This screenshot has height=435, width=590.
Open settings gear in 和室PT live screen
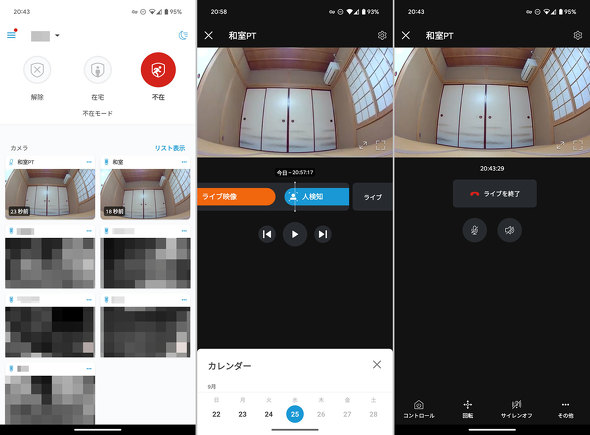578,35
